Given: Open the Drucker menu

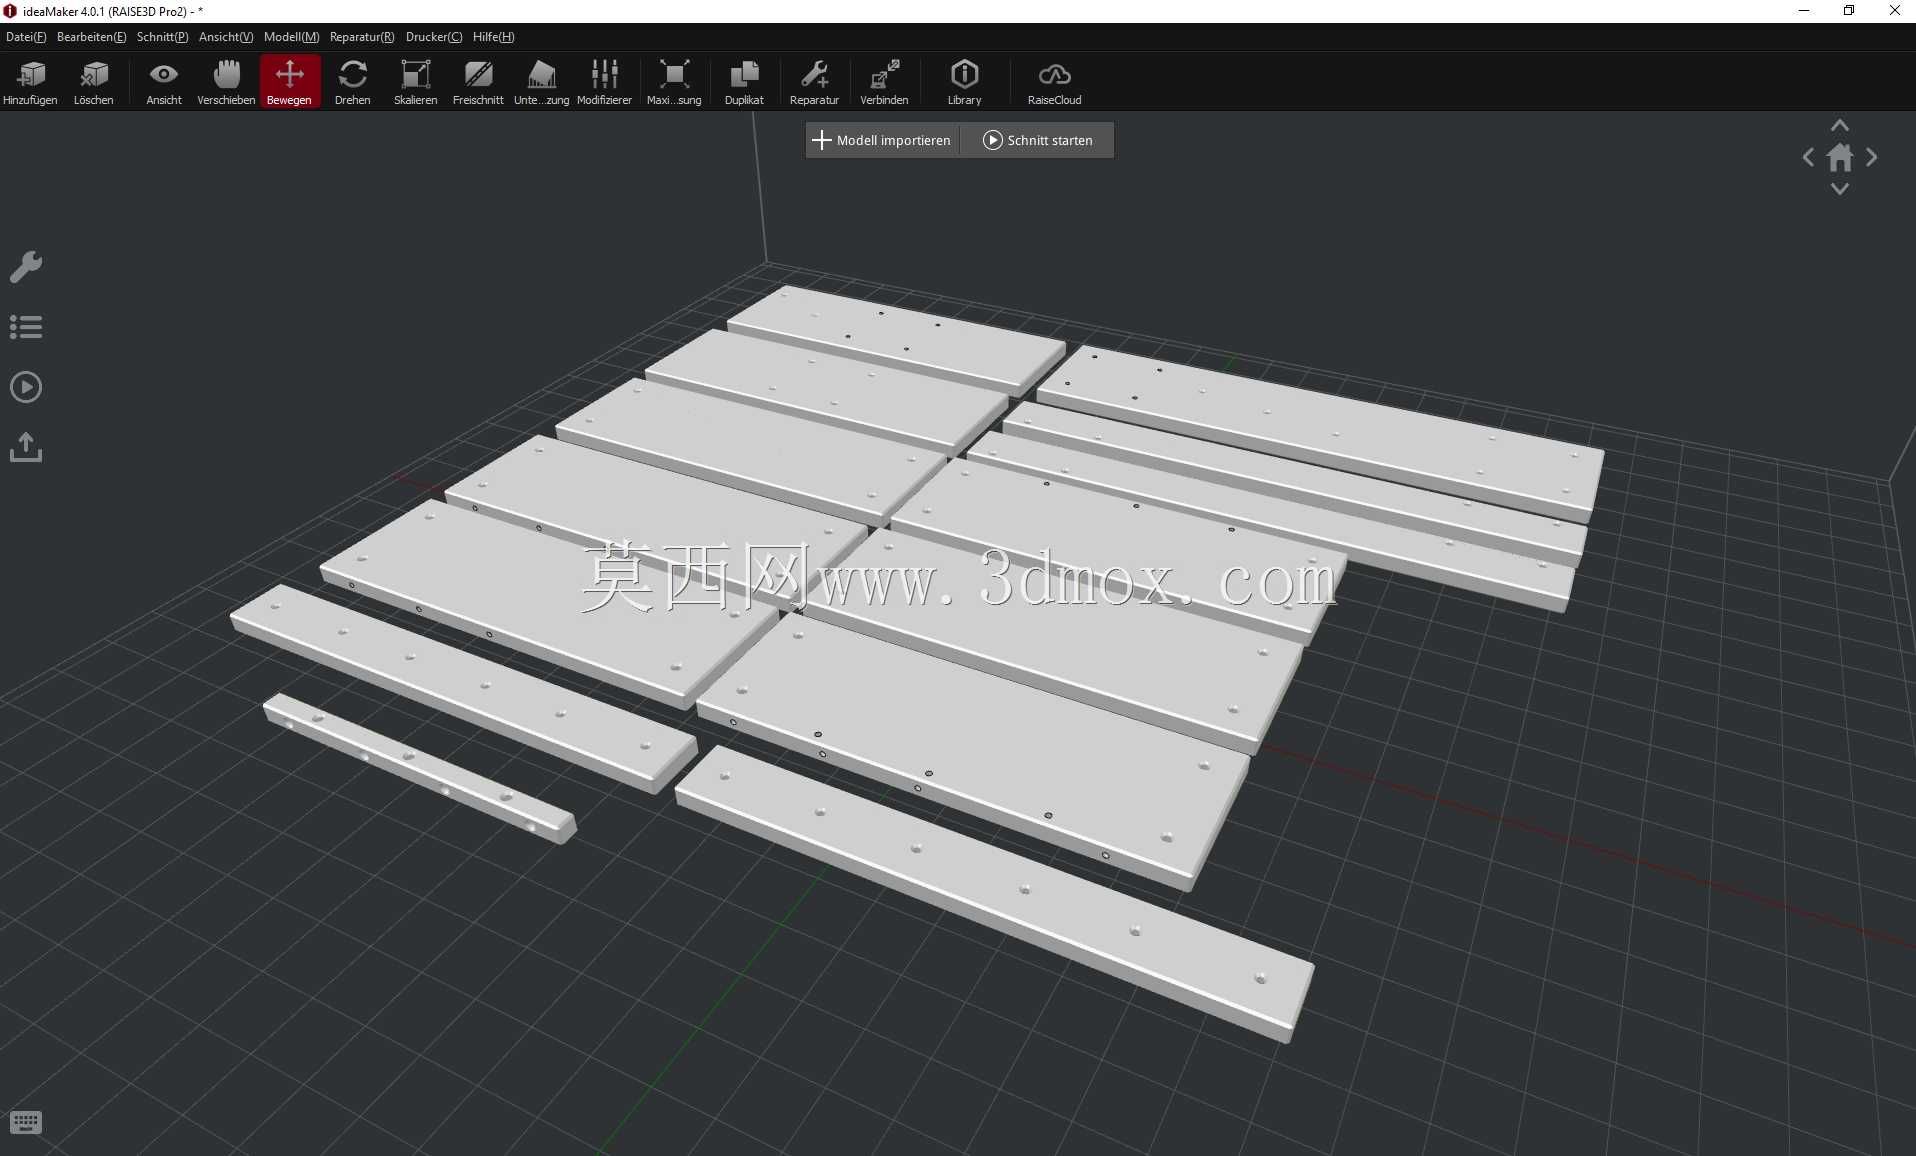Looking at the screenshot, I should [x=434, y=37].
